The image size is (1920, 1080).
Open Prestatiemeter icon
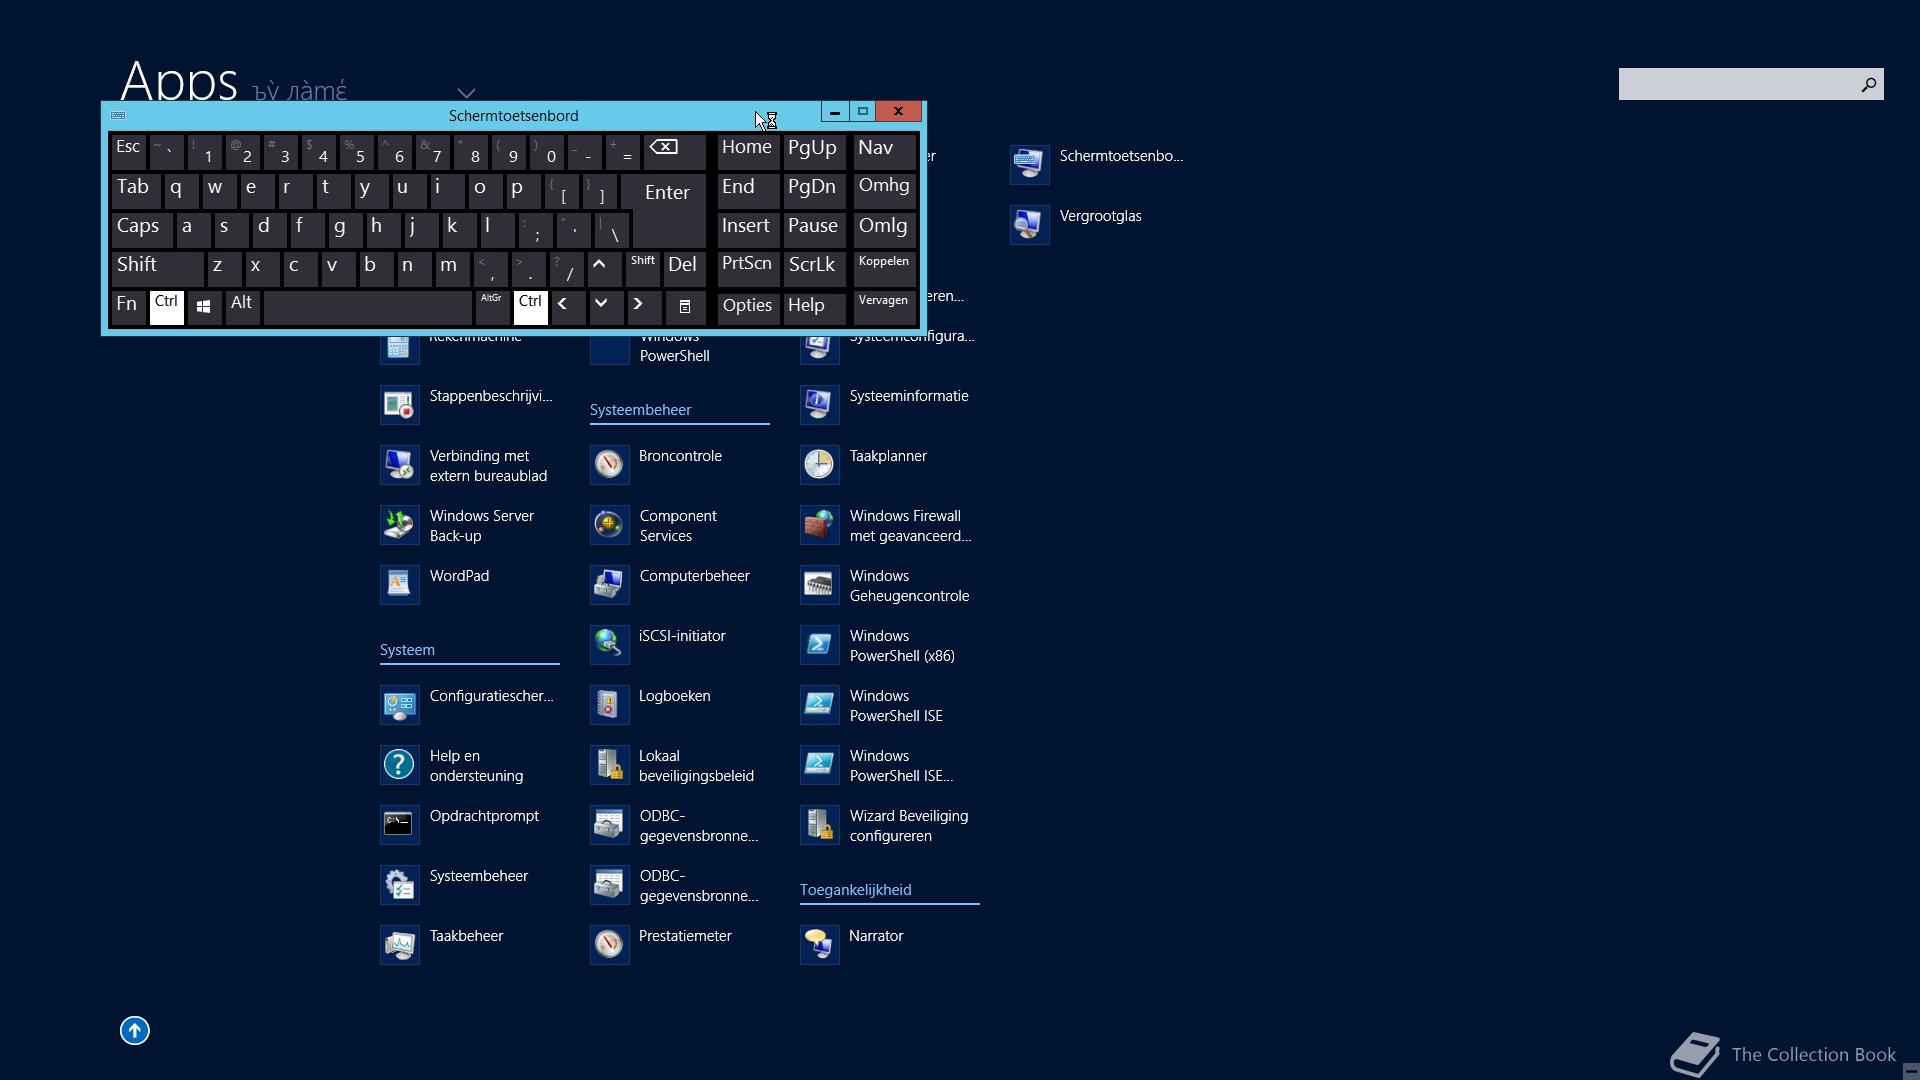[x=609, y=944]
